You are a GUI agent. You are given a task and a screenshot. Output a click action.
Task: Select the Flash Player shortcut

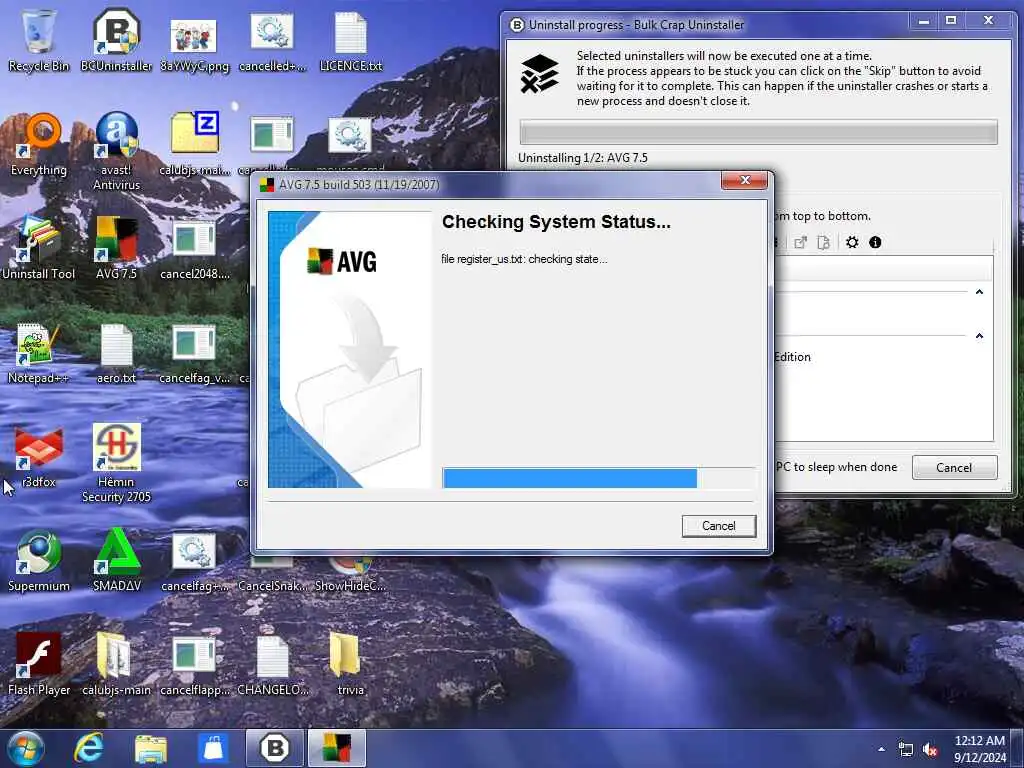[39, 665]
